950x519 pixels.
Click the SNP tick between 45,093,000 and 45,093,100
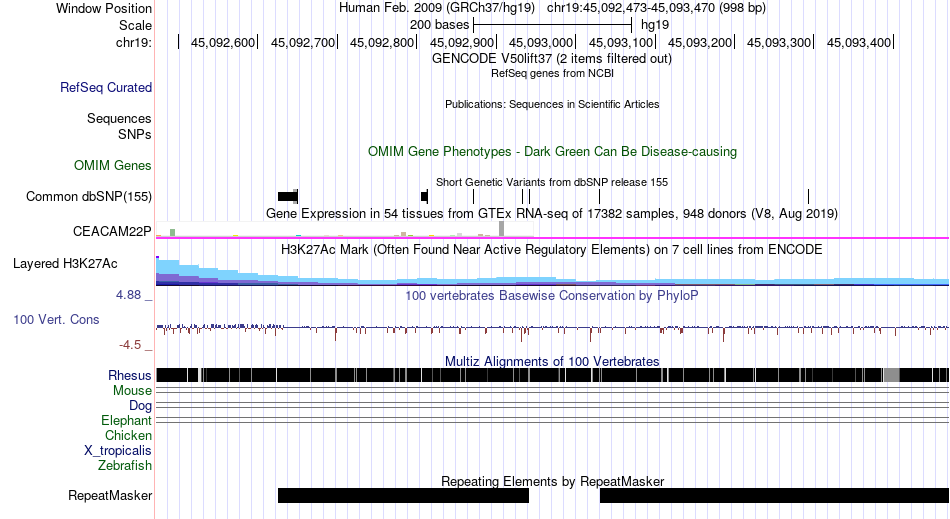coord(600,196)
